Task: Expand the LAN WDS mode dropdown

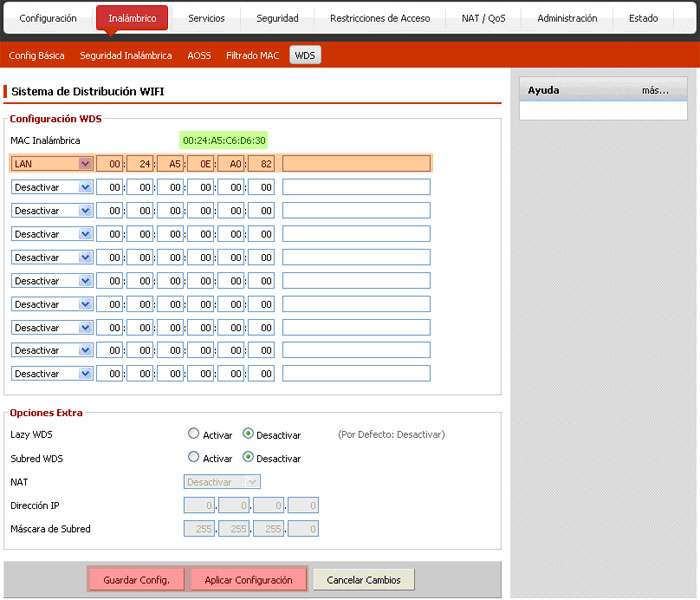Action: pyautogui.click(x=52, y=164)
